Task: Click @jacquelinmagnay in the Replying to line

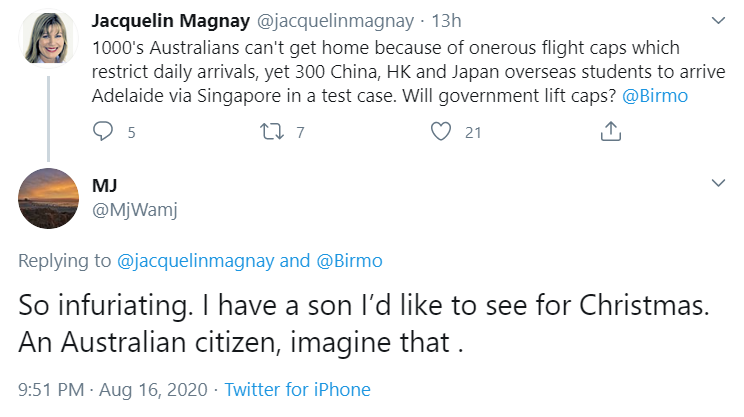Action: coord(198,261)
